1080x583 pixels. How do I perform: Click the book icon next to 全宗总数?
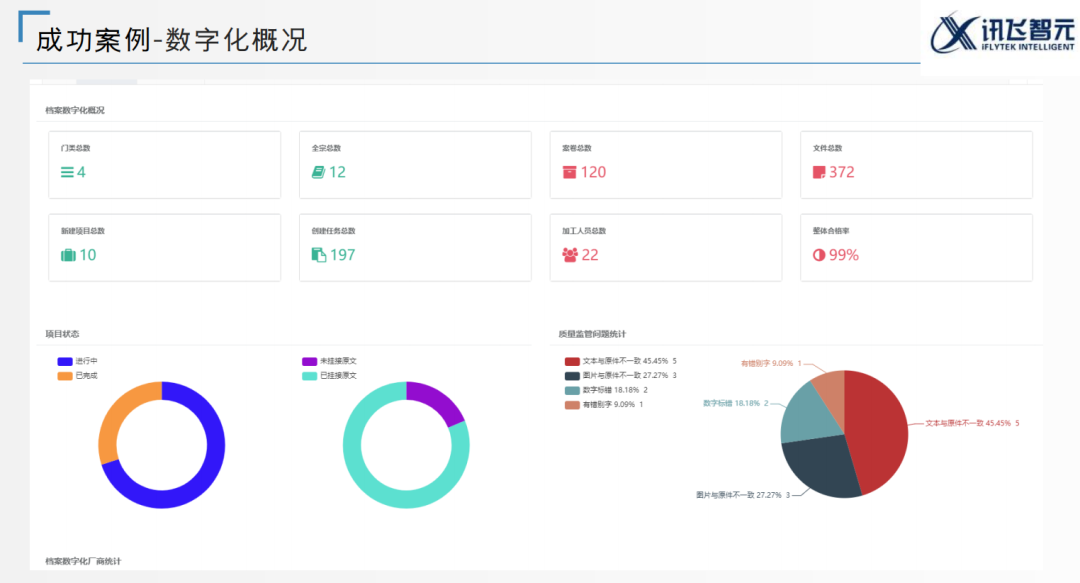(318, 172)
